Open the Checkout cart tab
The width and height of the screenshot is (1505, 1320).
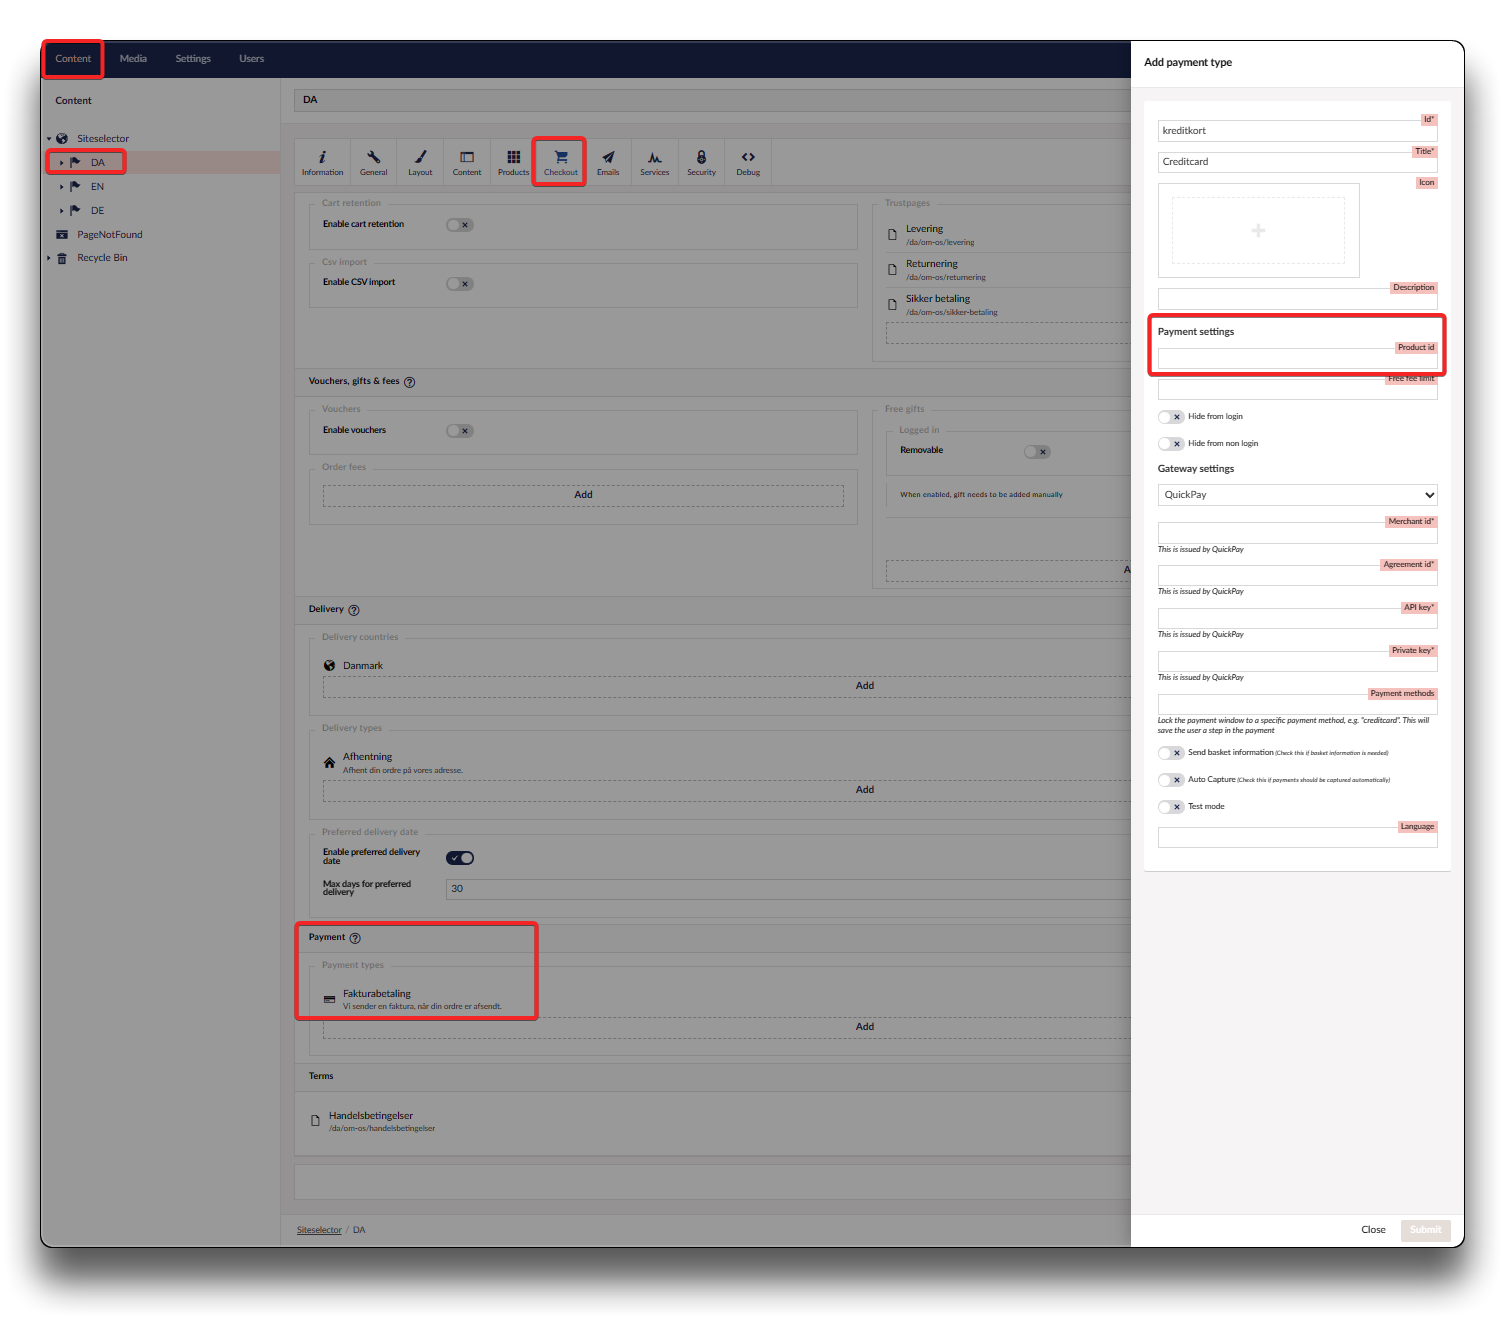(560, 162)
